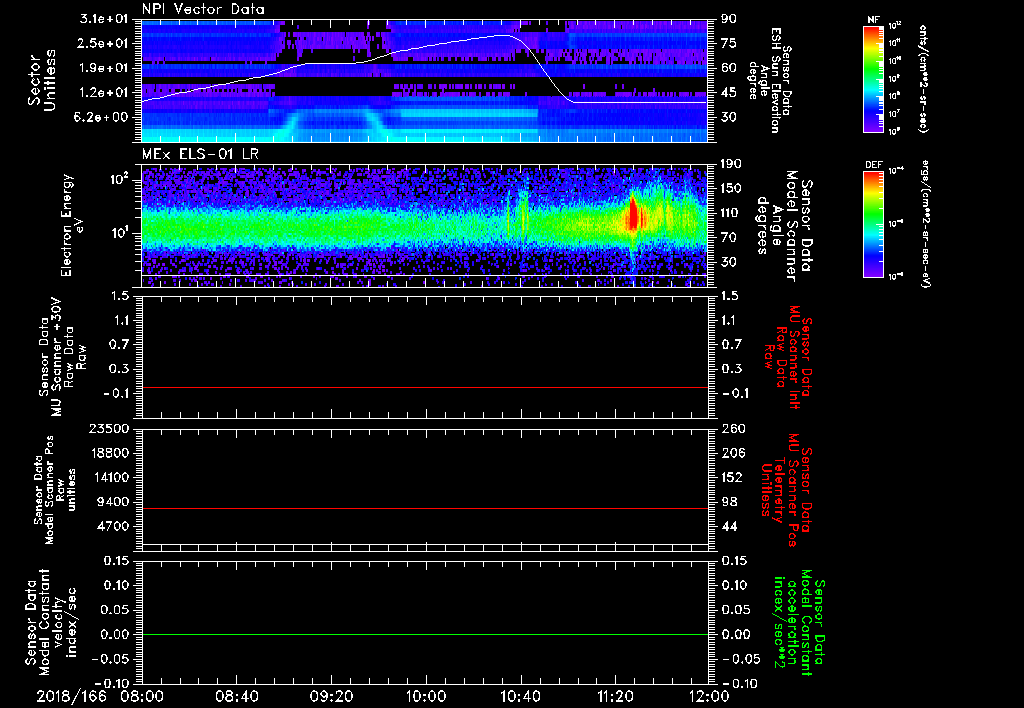
Task: Click the "98" telemetry tick label
Action: pyautogui.click(x=728, y=502)
